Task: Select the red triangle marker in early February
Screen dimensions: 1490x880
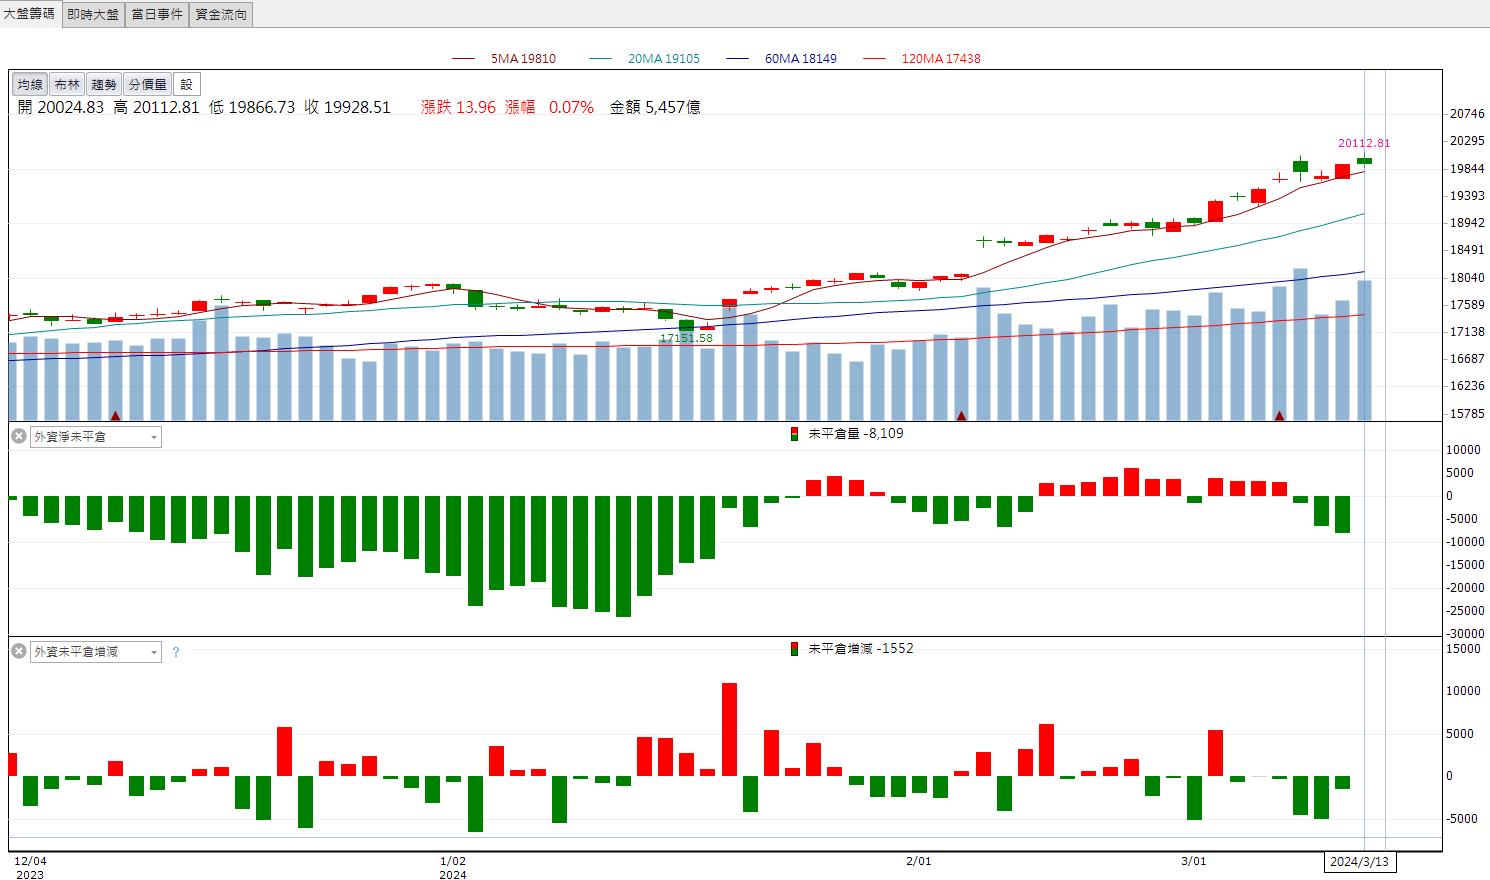Action: pos(961,415)
